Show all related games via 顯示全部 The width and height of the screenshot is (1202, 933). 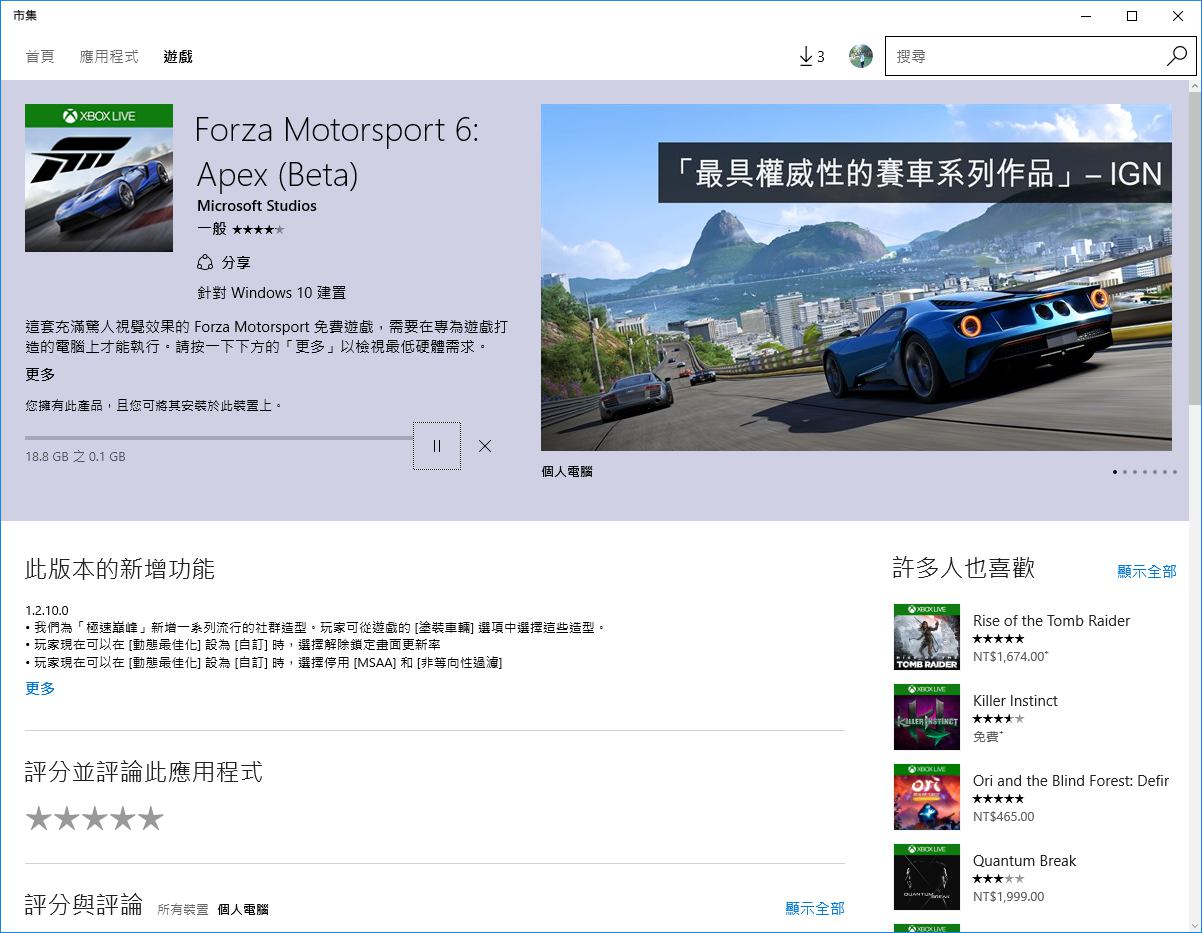[x=1146, y=571]
